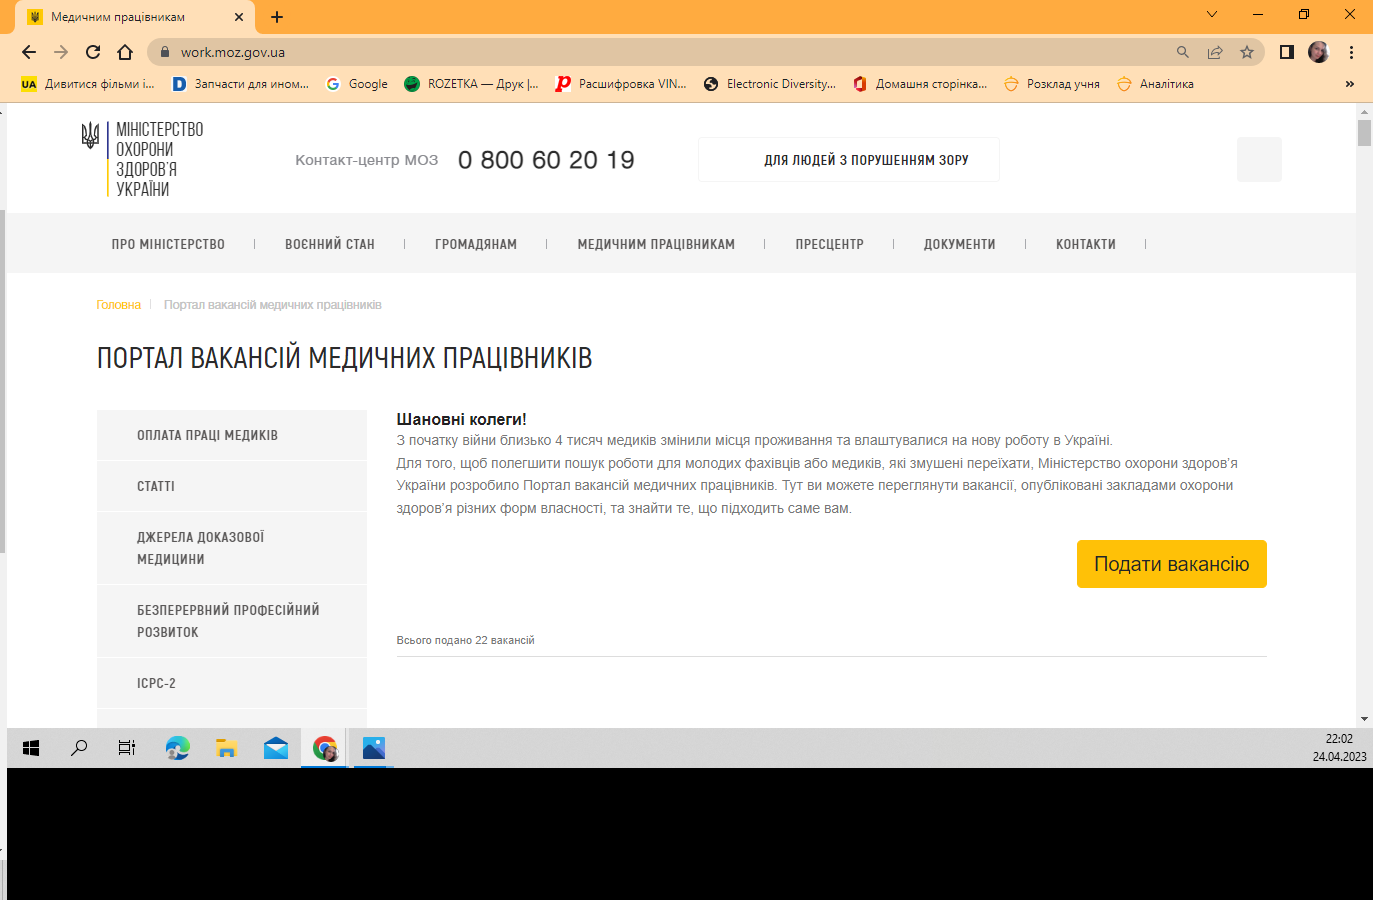Bookmark this page with the star icon
Screen dimensions: 1373x900
[1247, 52]
